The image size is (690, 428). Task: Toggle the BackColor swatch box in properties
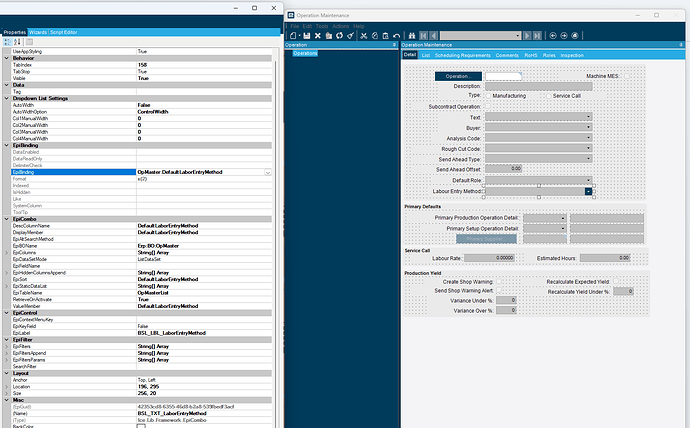[x=141, y=426]
